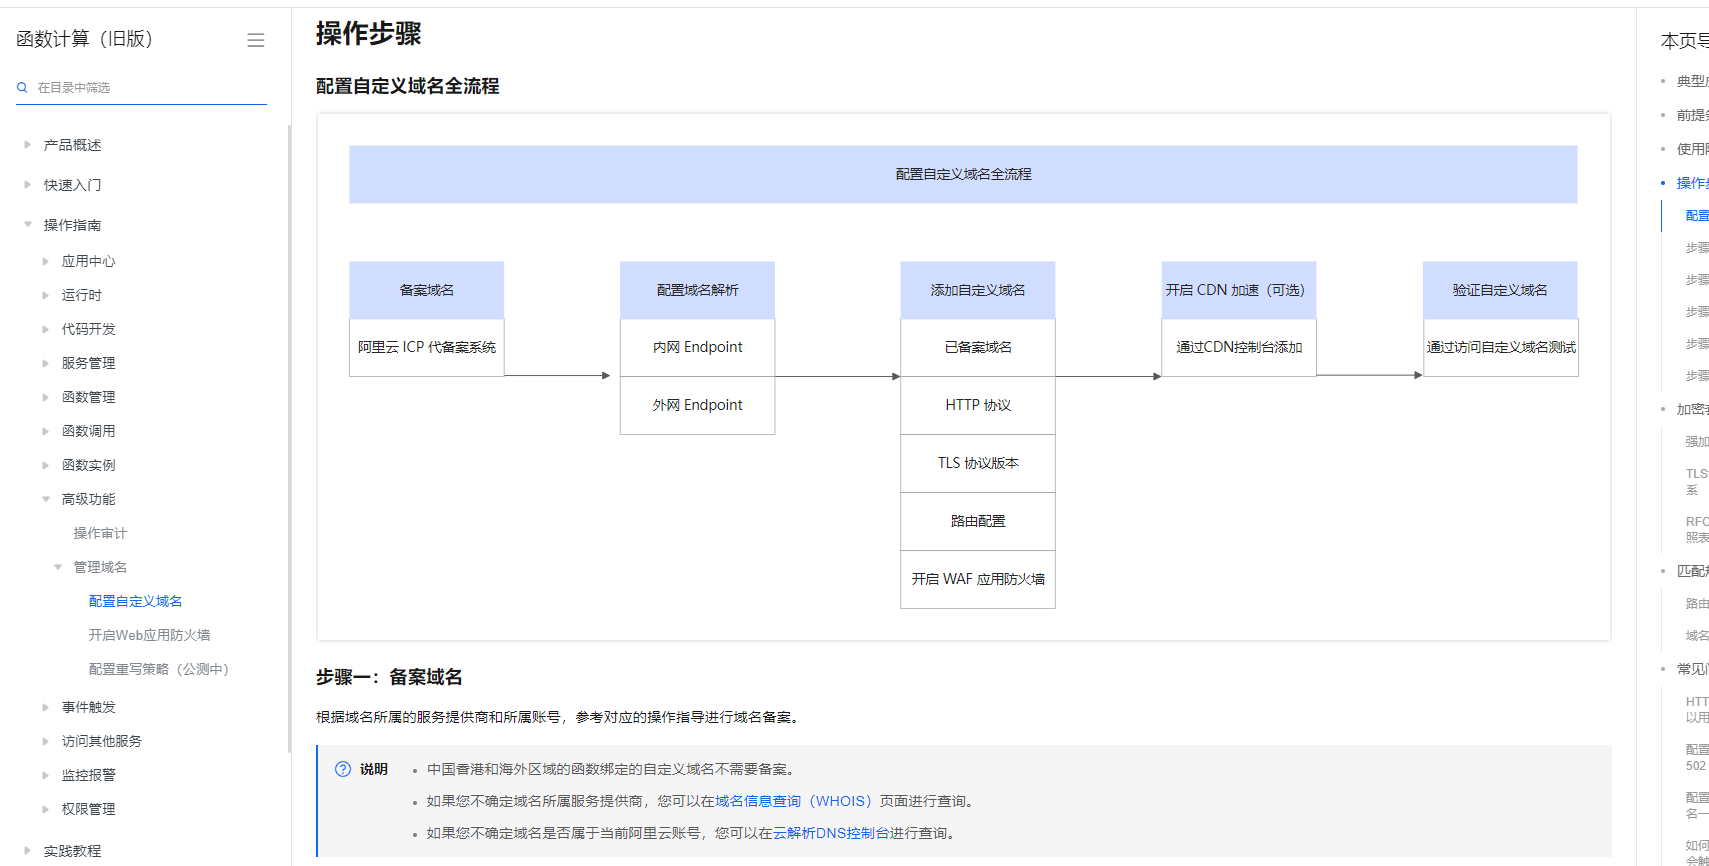Click the 步骤一：备案域名 heading

[x=389, y=677]
